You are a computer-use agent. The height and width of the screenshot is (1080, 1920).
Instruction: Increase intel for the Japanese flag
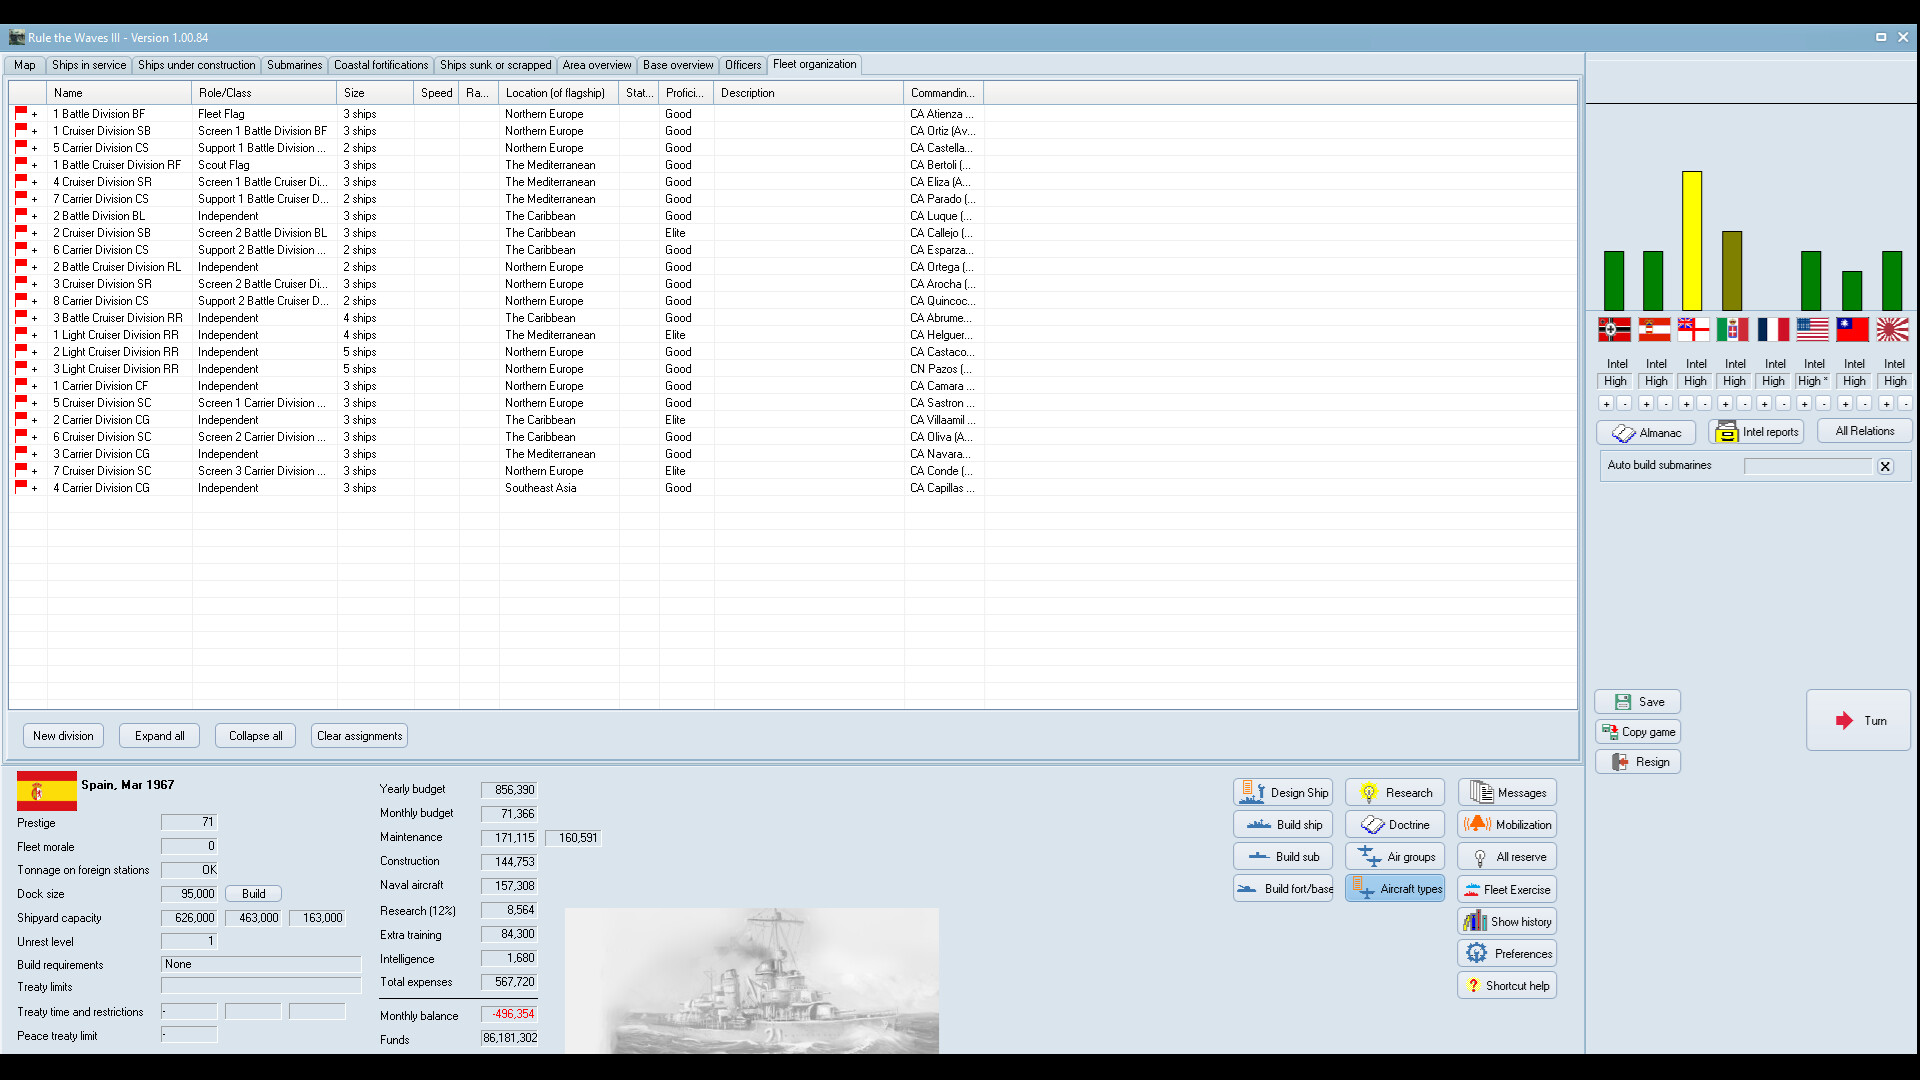point(1885,403)
